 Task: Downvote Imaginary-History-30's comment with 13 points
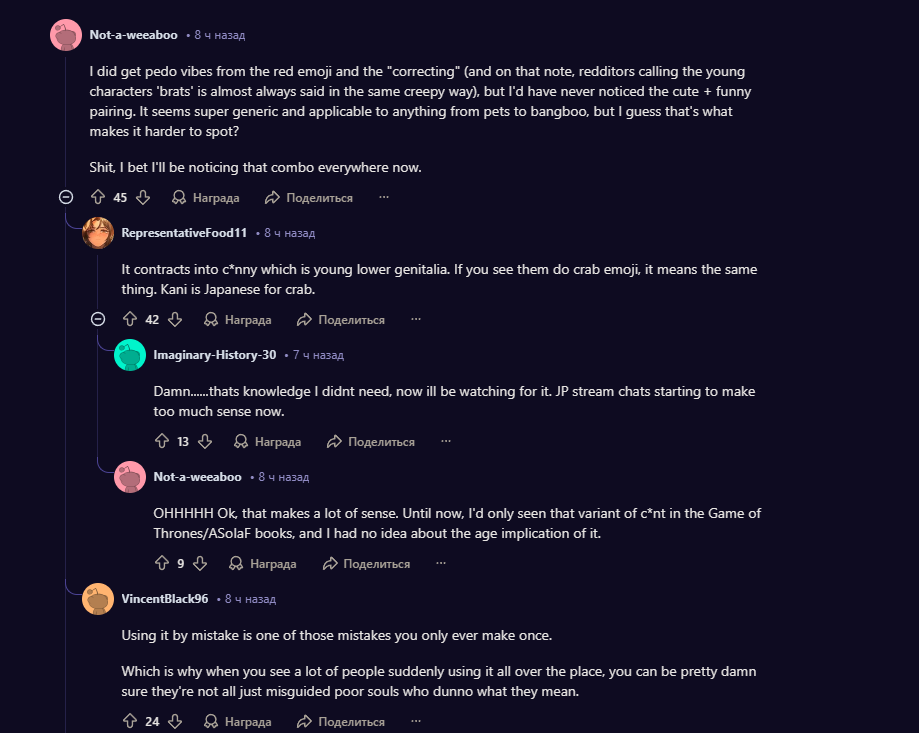pyautogui.click(x=205, y=441)
